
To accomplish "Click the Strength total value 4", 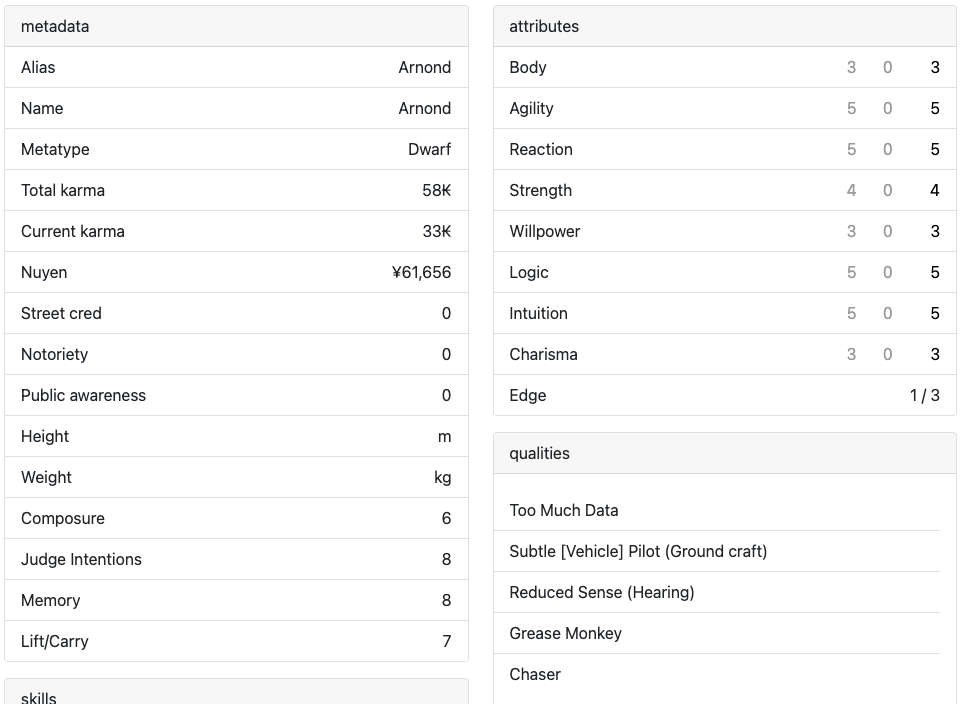I will [934, 190].
